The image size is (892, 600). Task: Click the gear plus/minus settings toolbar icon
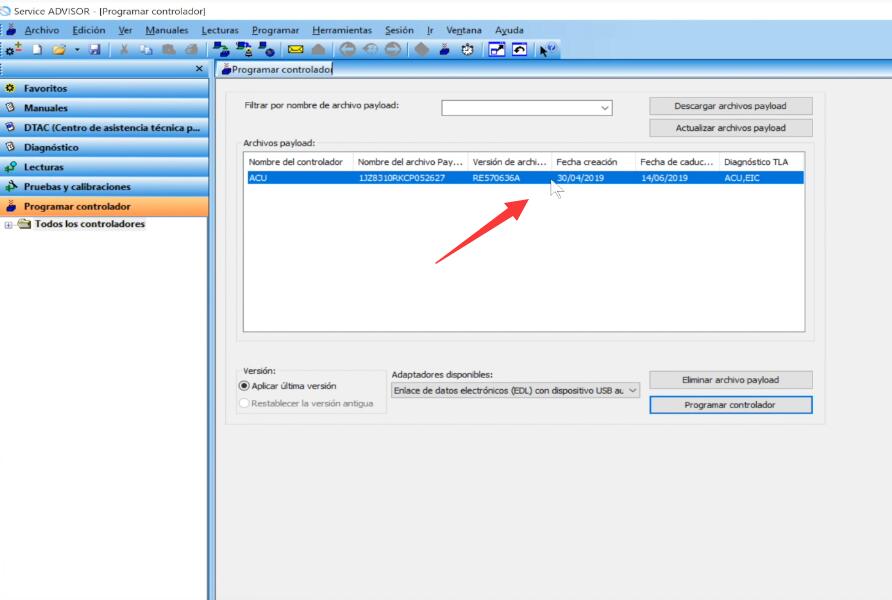pyautogui.click(x=13, y=49)
